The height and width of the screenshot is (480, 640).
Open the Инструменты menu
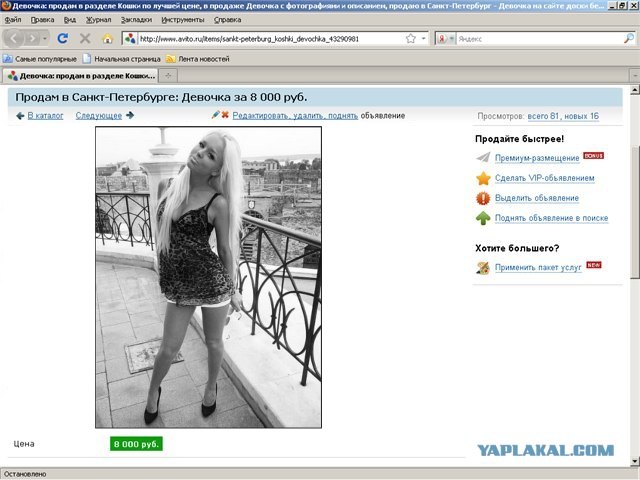183,20
